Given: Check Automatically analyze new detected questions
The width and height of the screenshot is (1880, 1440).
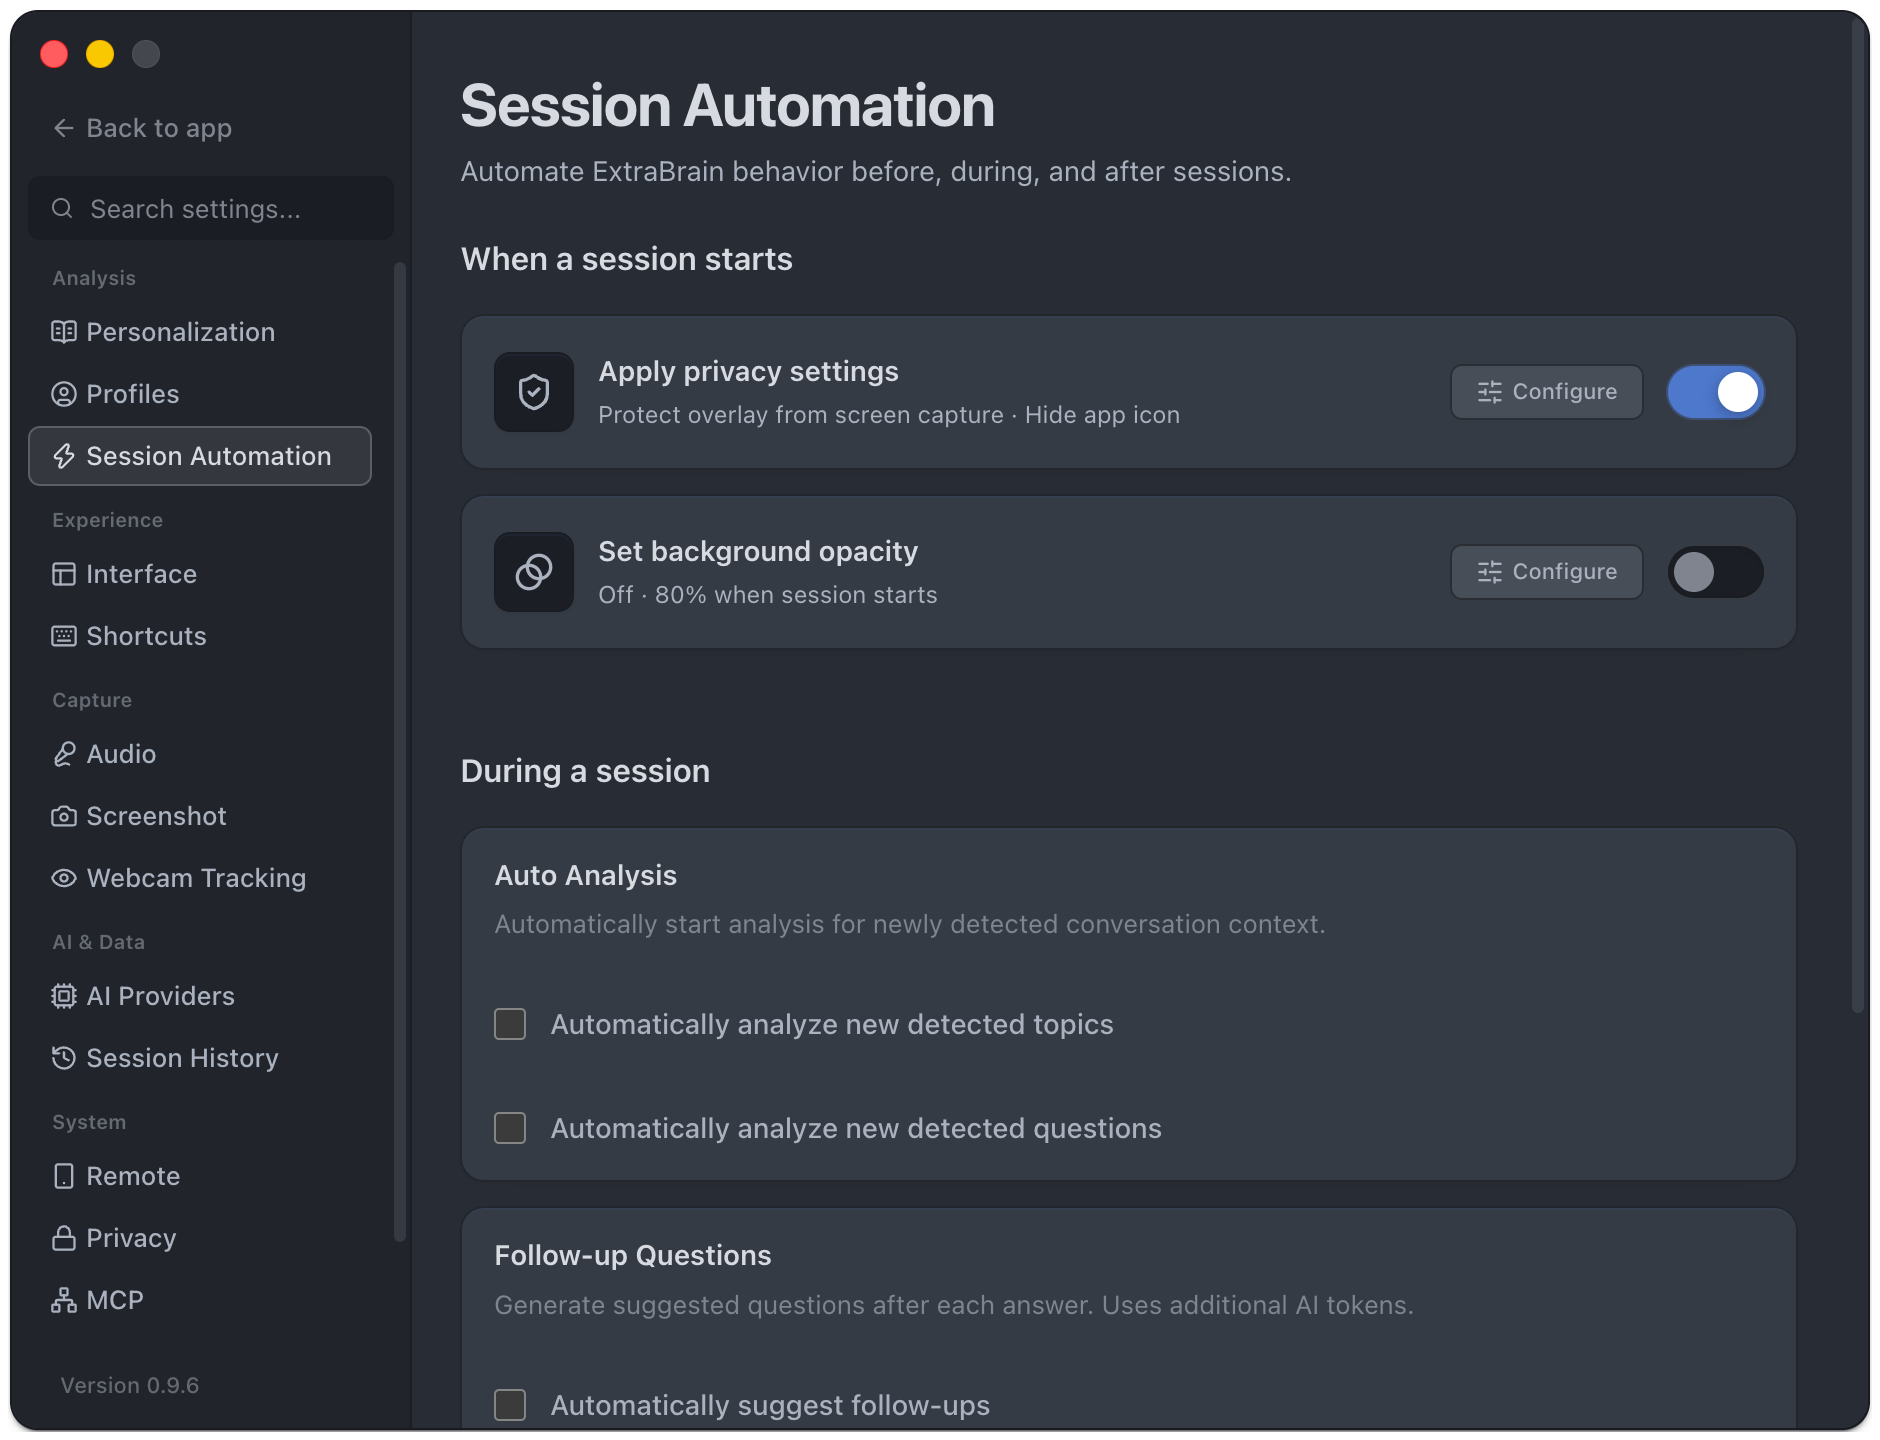Looking at the screenshot, I should tap(510, 1128).
